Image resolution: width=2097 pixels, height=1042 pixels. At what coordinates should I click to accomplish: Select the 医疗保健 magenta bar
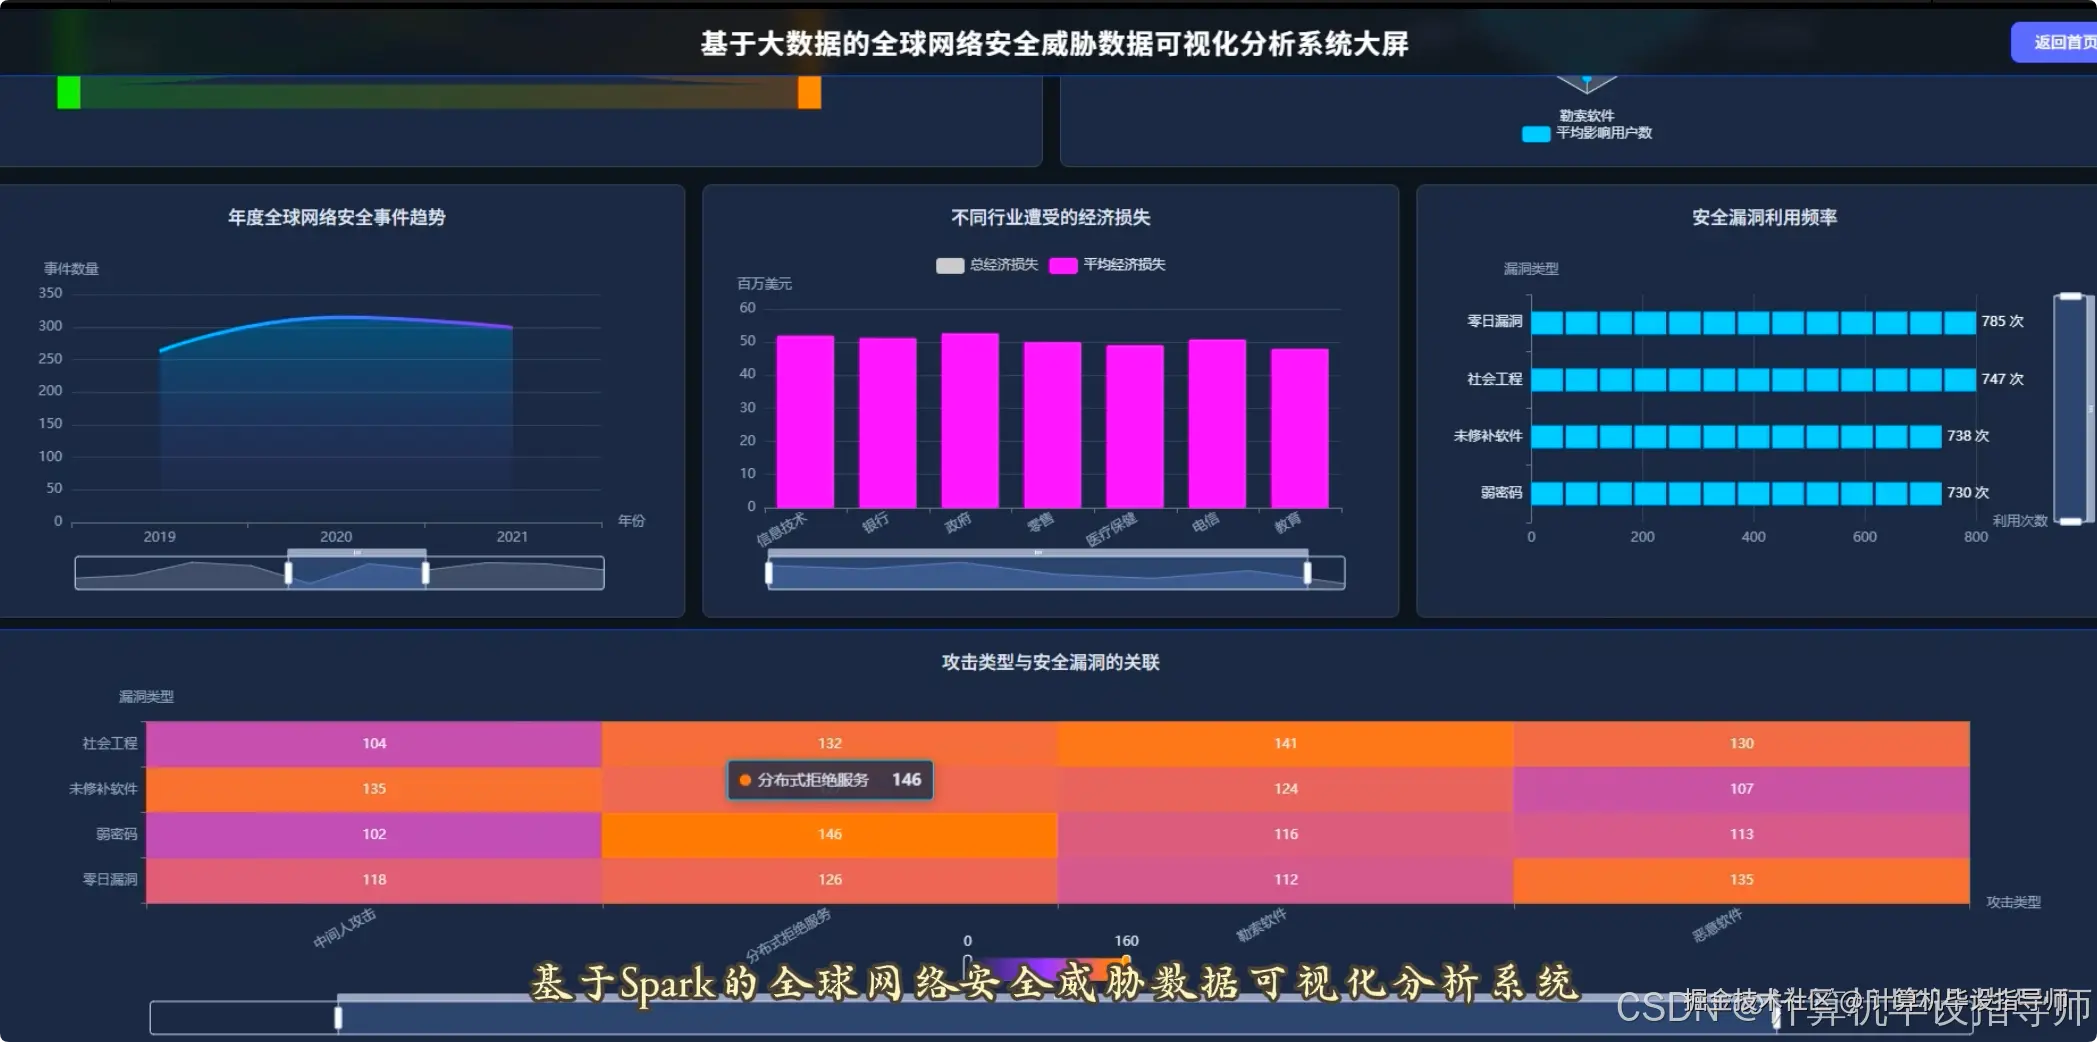click(1135, 427)
